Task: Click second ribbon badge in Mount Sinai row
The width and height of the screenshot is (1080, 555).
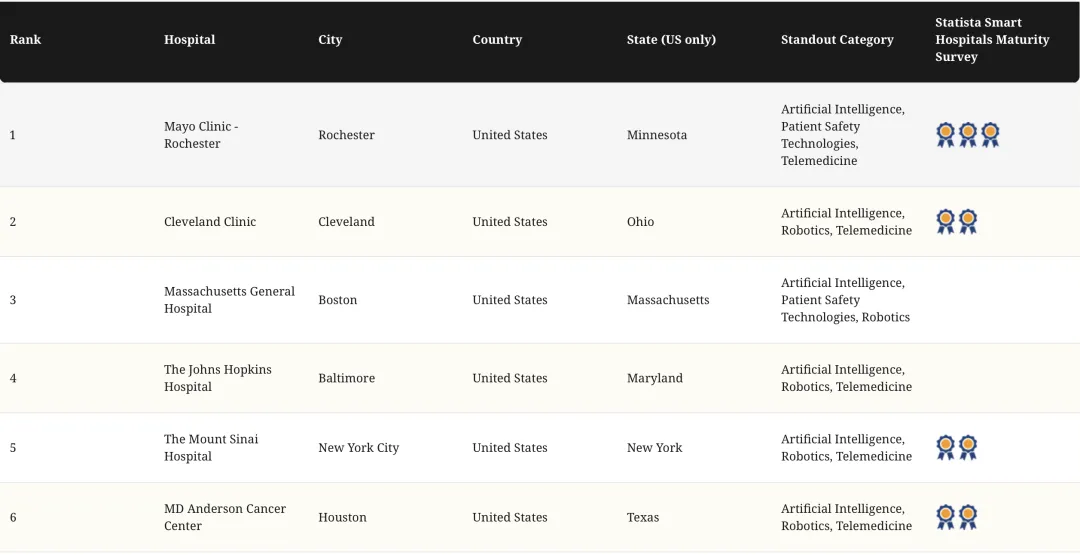Action: (968, 448)
